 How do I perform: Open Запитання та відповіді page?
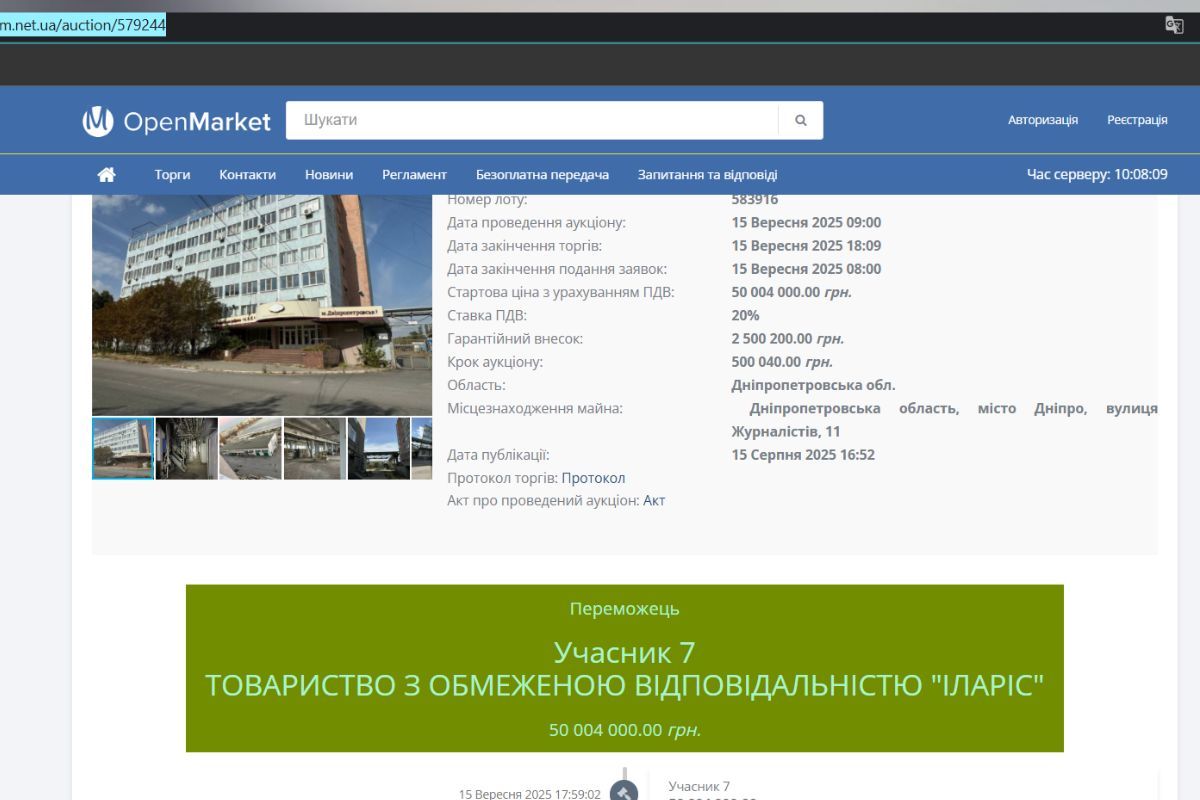707,174
